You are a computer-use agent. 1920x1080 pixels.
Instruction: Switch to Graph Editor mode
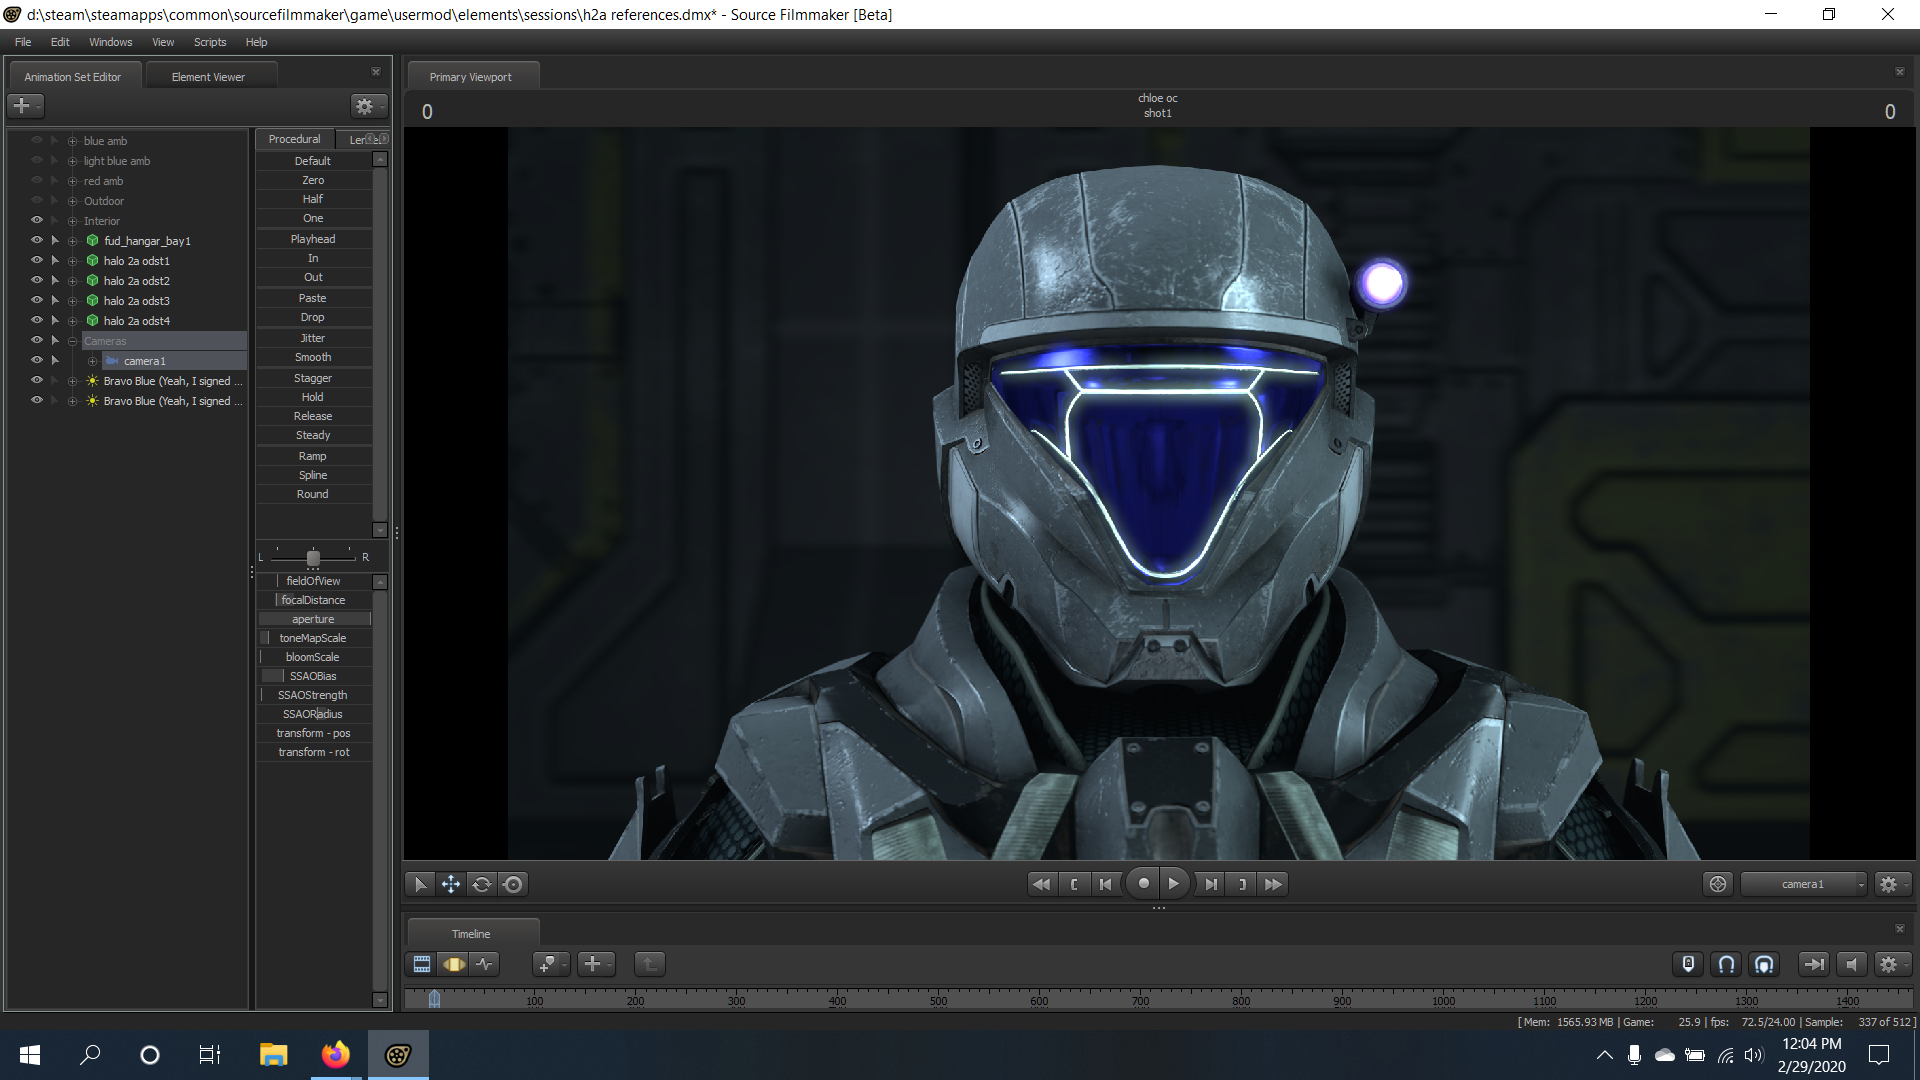coord(485,964)
